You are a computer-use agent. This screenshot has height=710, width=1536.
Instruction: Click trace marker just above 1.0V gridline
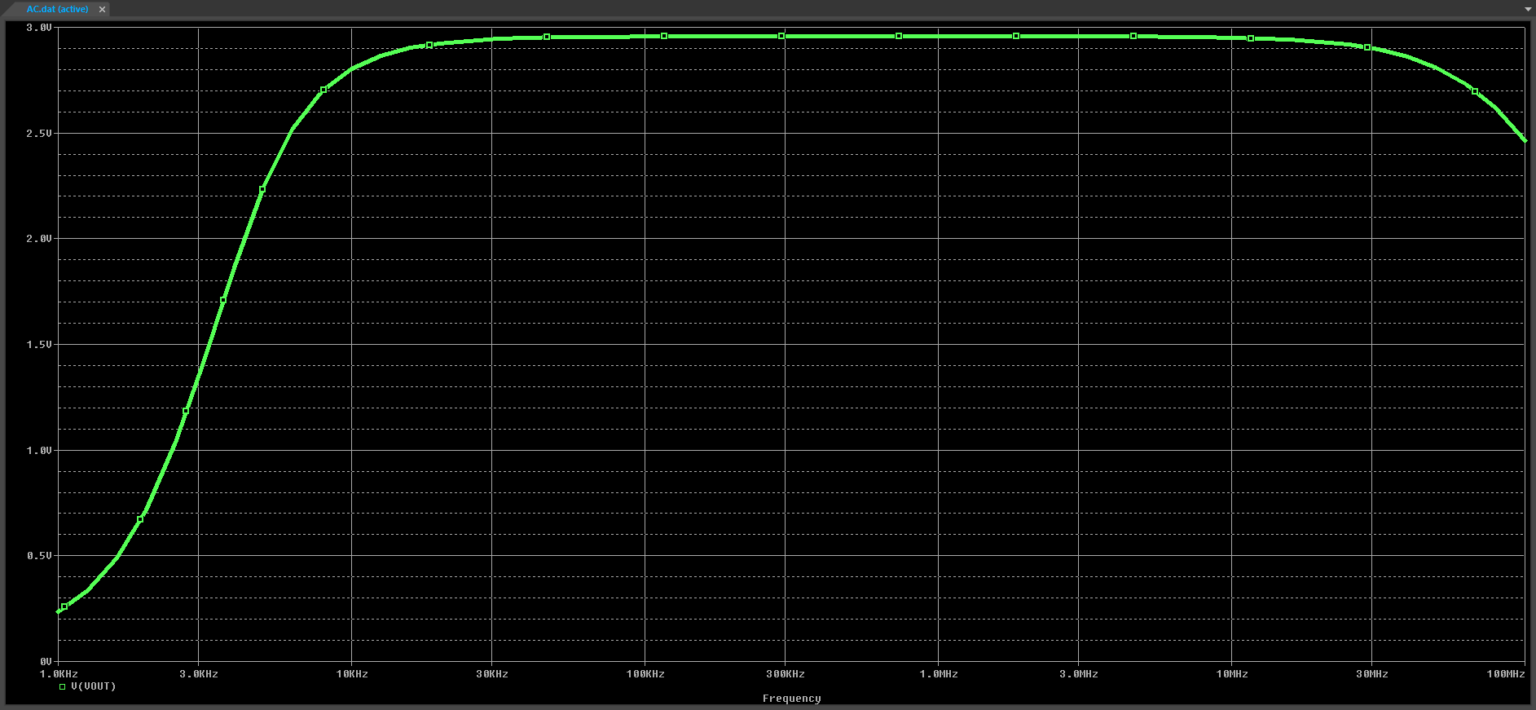point(186,411)
